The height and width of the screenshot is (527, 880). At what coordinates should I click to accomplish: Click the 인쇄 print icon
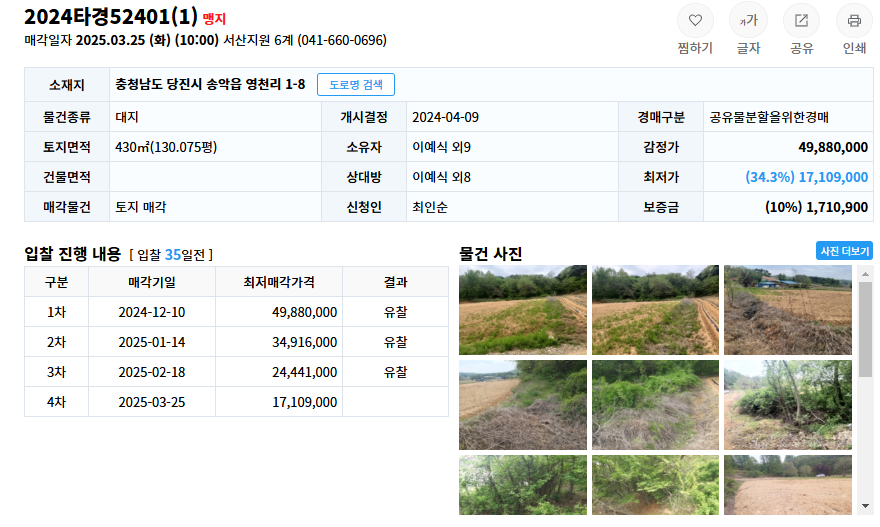(854, 21)
